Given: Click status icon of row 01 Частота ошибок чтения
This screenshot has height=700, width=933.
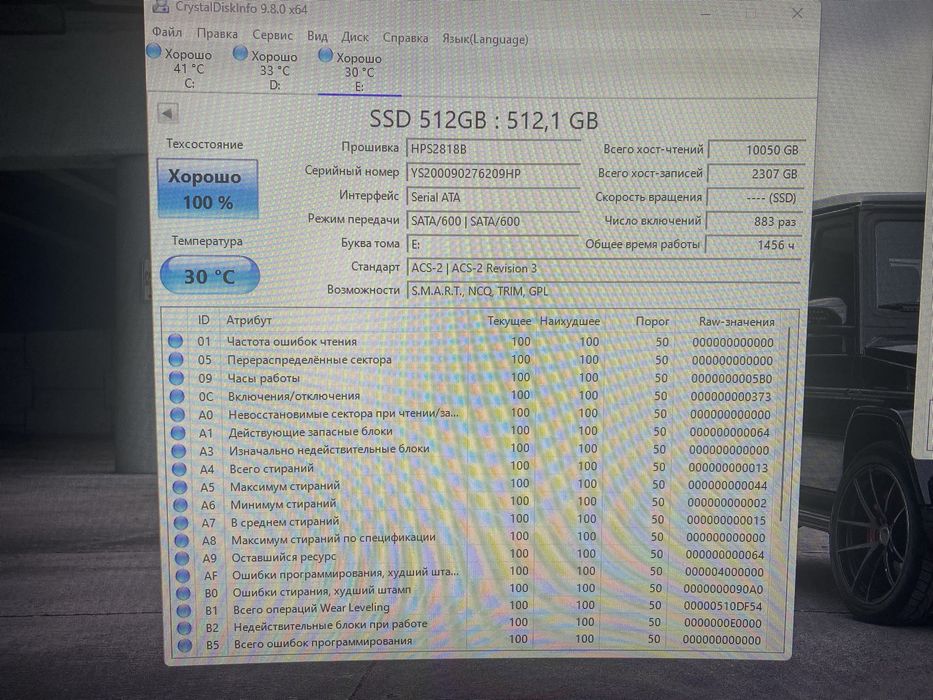Looking at the screenshot, I should (x=175, y=340).
